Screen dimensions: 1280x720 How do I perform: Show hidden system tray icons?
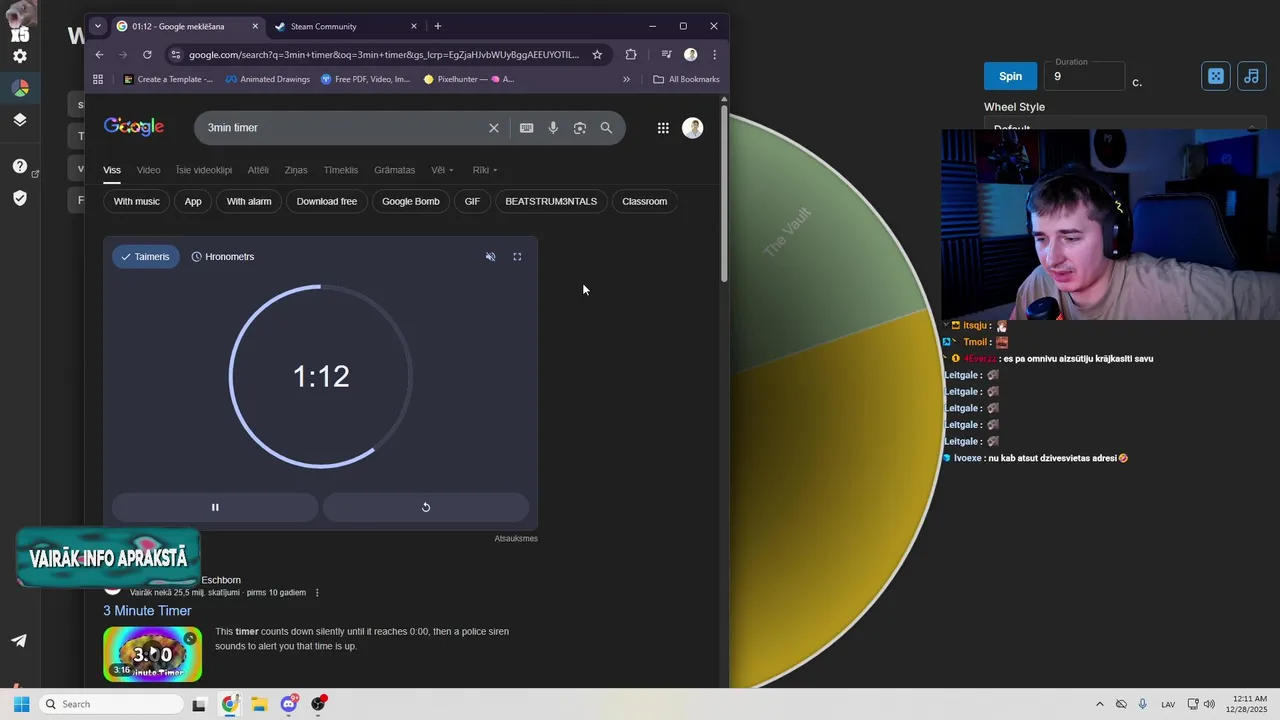pos(1100,704)
